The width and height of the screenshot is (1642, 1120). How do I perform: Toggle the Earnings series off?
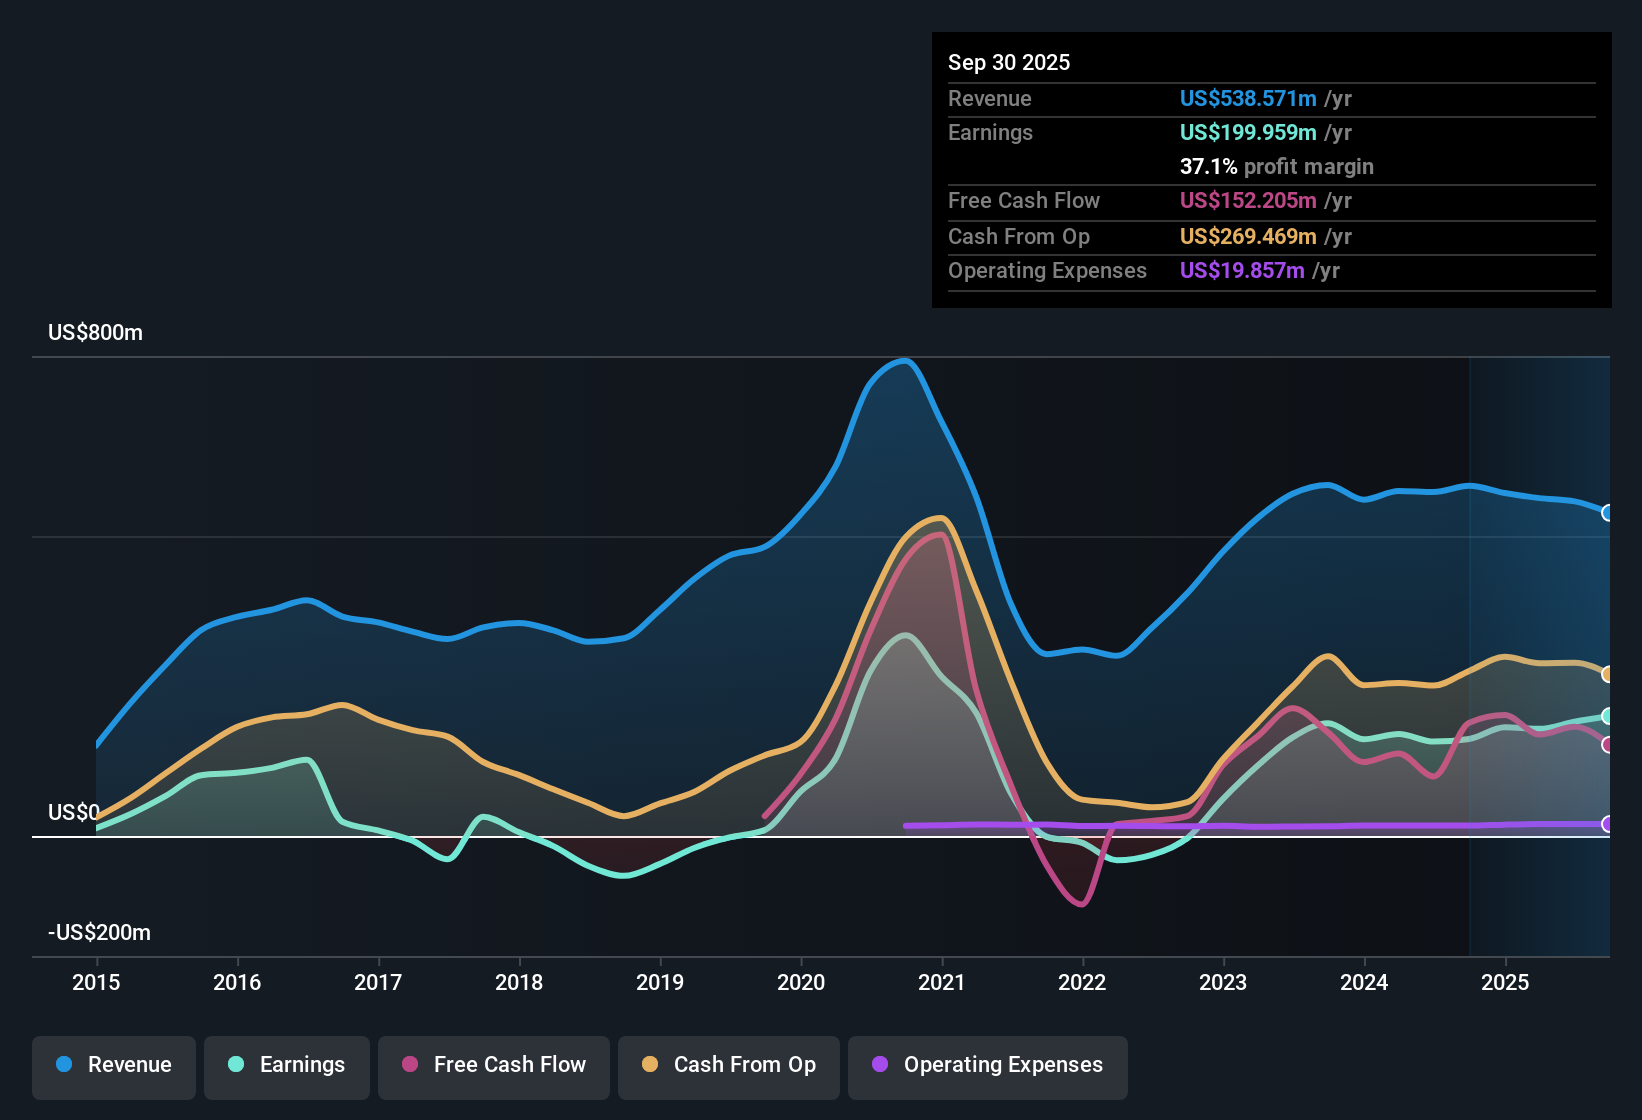click(x=287, y=1065)
